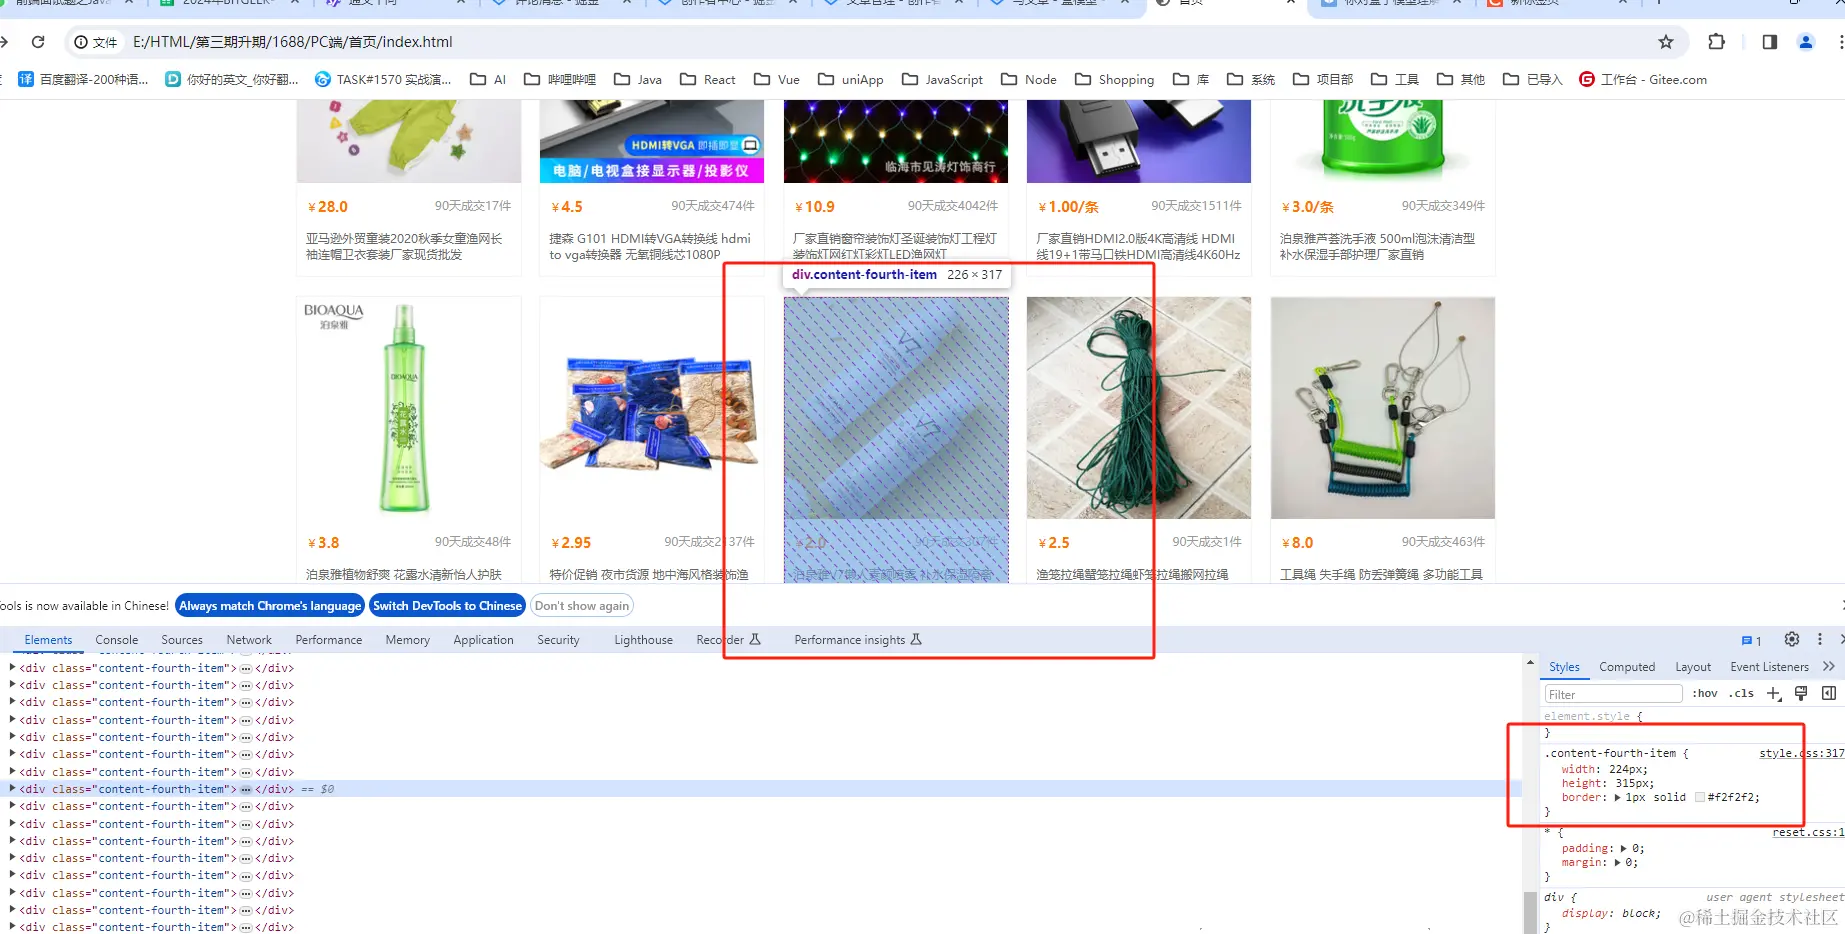Open the #f2f2f2 border color swatch
The width and height of the screenshot is (1845, 934).
[1699, 797]
